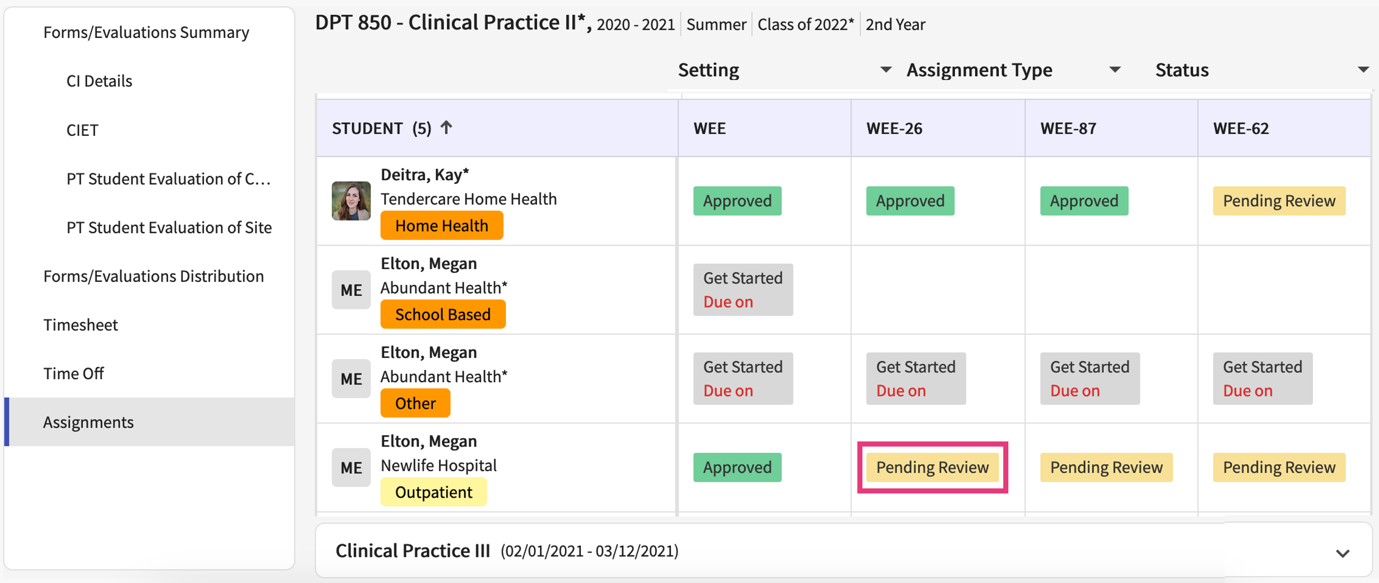This screenshot has width=1379, height=583.
Task: Open the Assignment Type filter dropdown
Action: (x=1114, y=70)
